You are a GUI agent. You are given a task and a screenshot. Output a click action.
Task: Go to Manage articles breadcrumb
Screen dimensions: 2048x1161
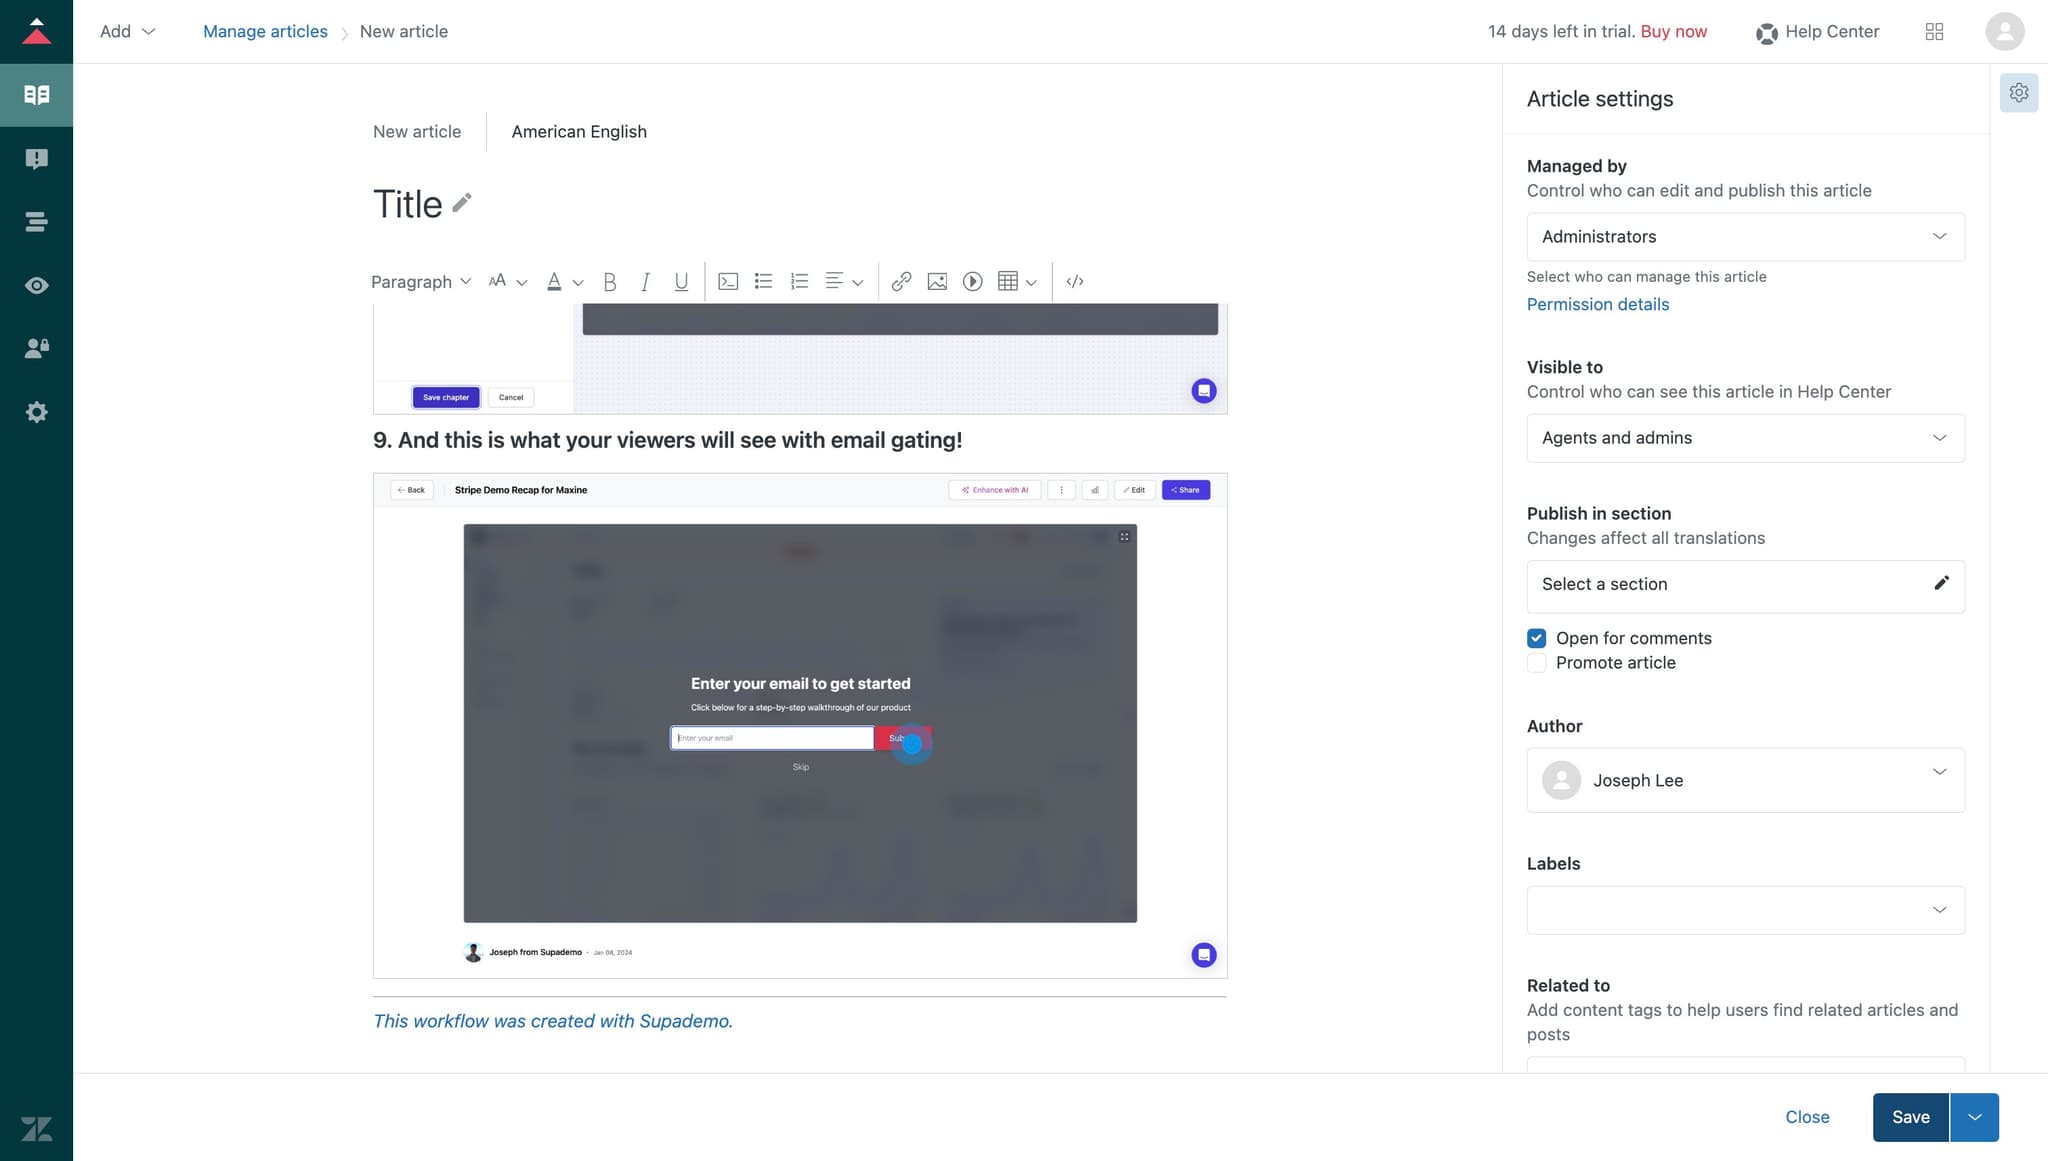tap(265, 31)
